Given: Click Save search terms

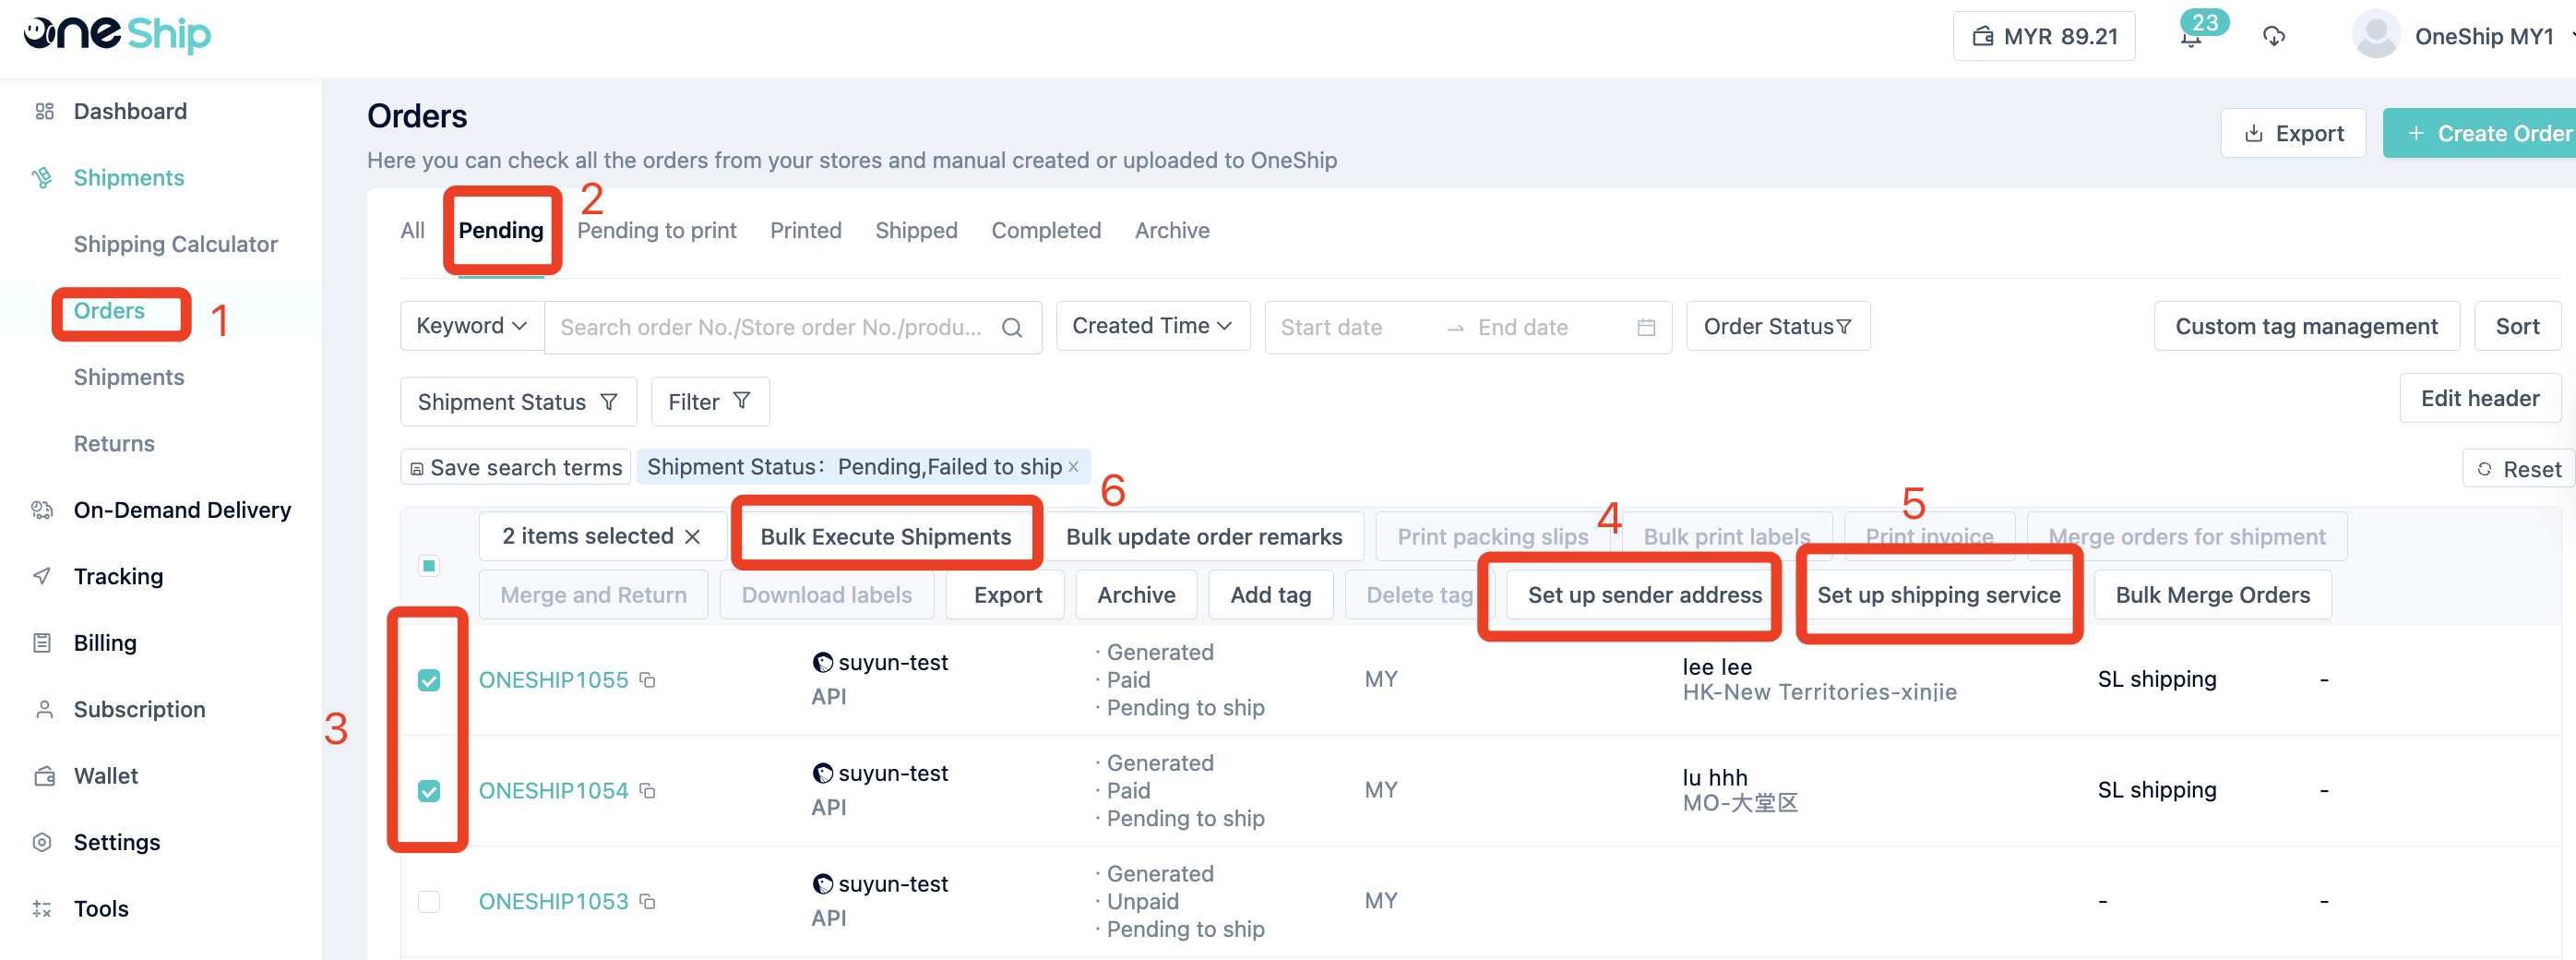Looking at the screenshot, I should [515, 468].
